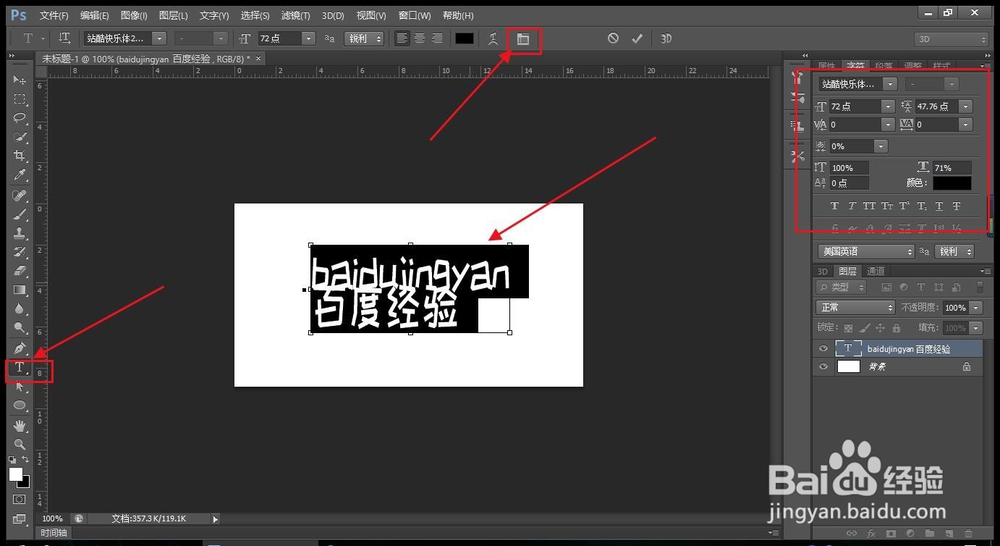
Task: Open the 文件(F) menu
Action: point(54,15)
